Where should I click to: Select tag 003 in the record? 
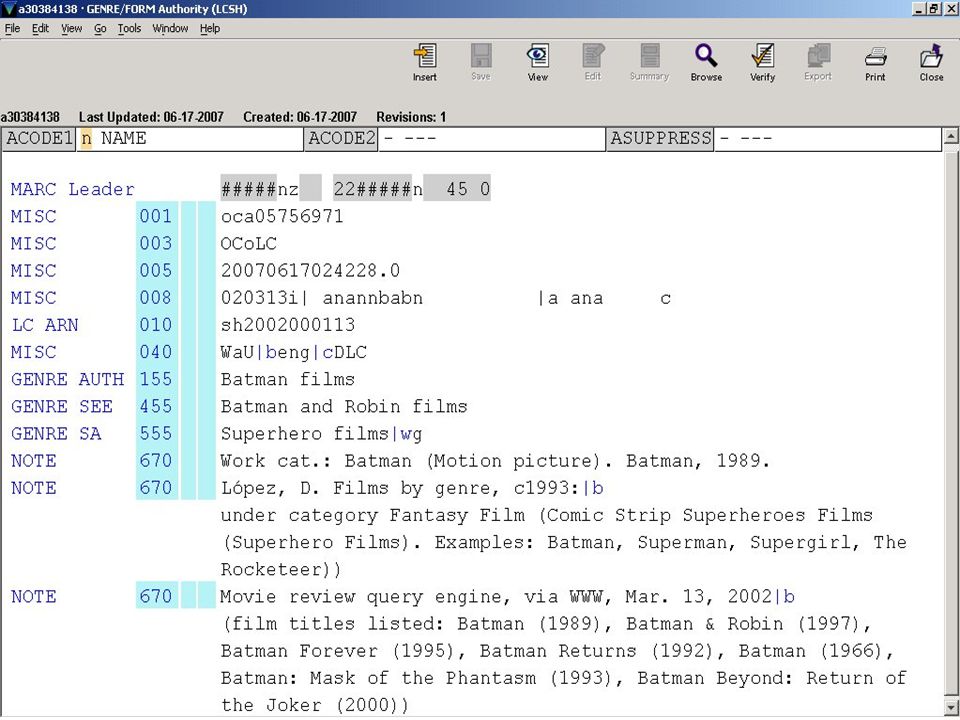click(x=156, y=244)
